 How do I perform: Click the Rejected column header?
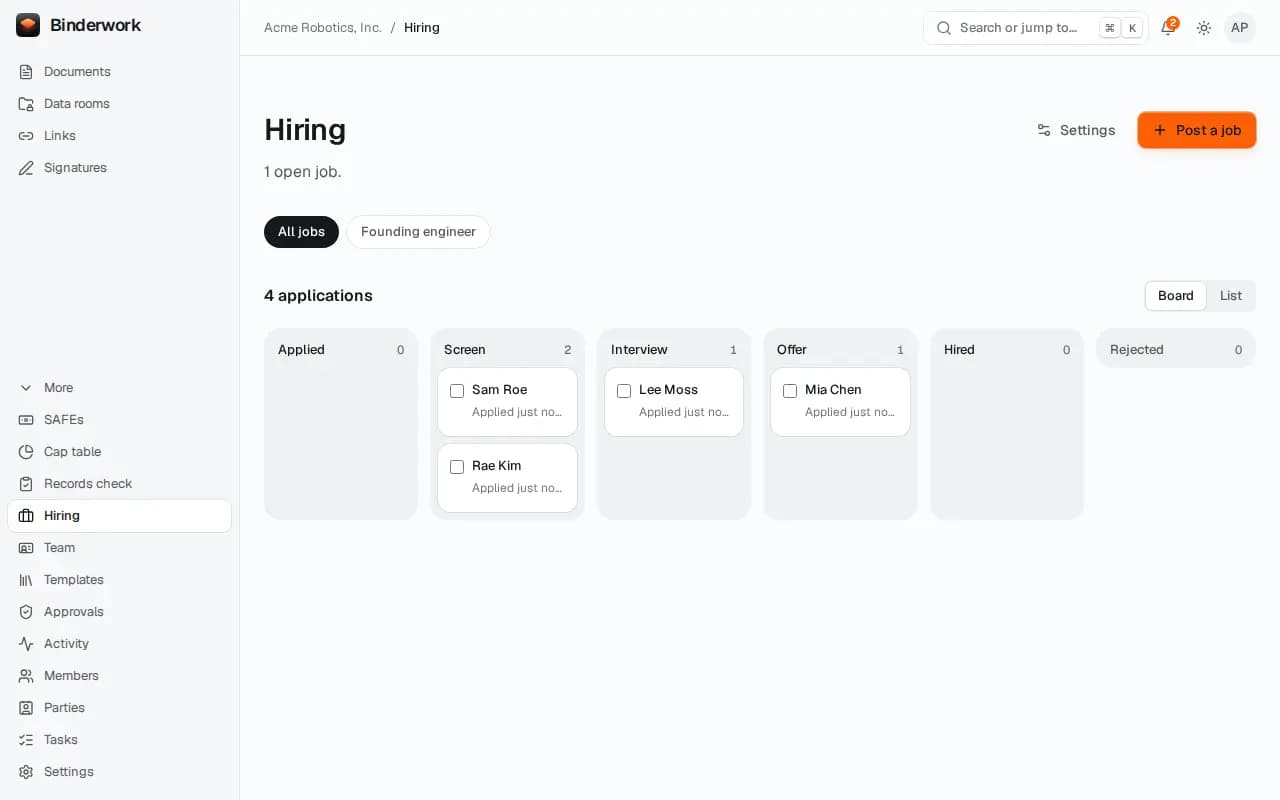tap(1176, 350)
